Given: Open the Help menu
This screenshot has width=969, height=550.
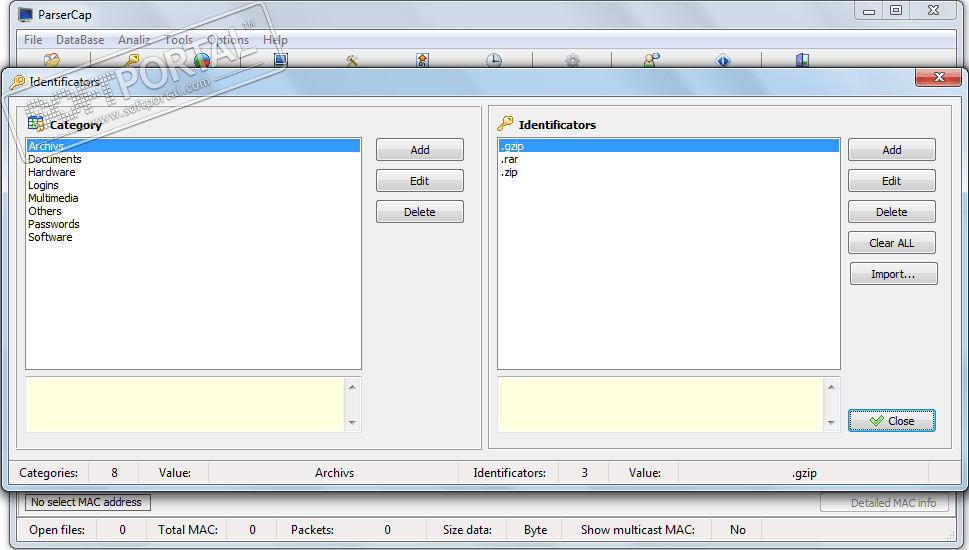Looking at the screenshot, I should (x=275, y=40).
